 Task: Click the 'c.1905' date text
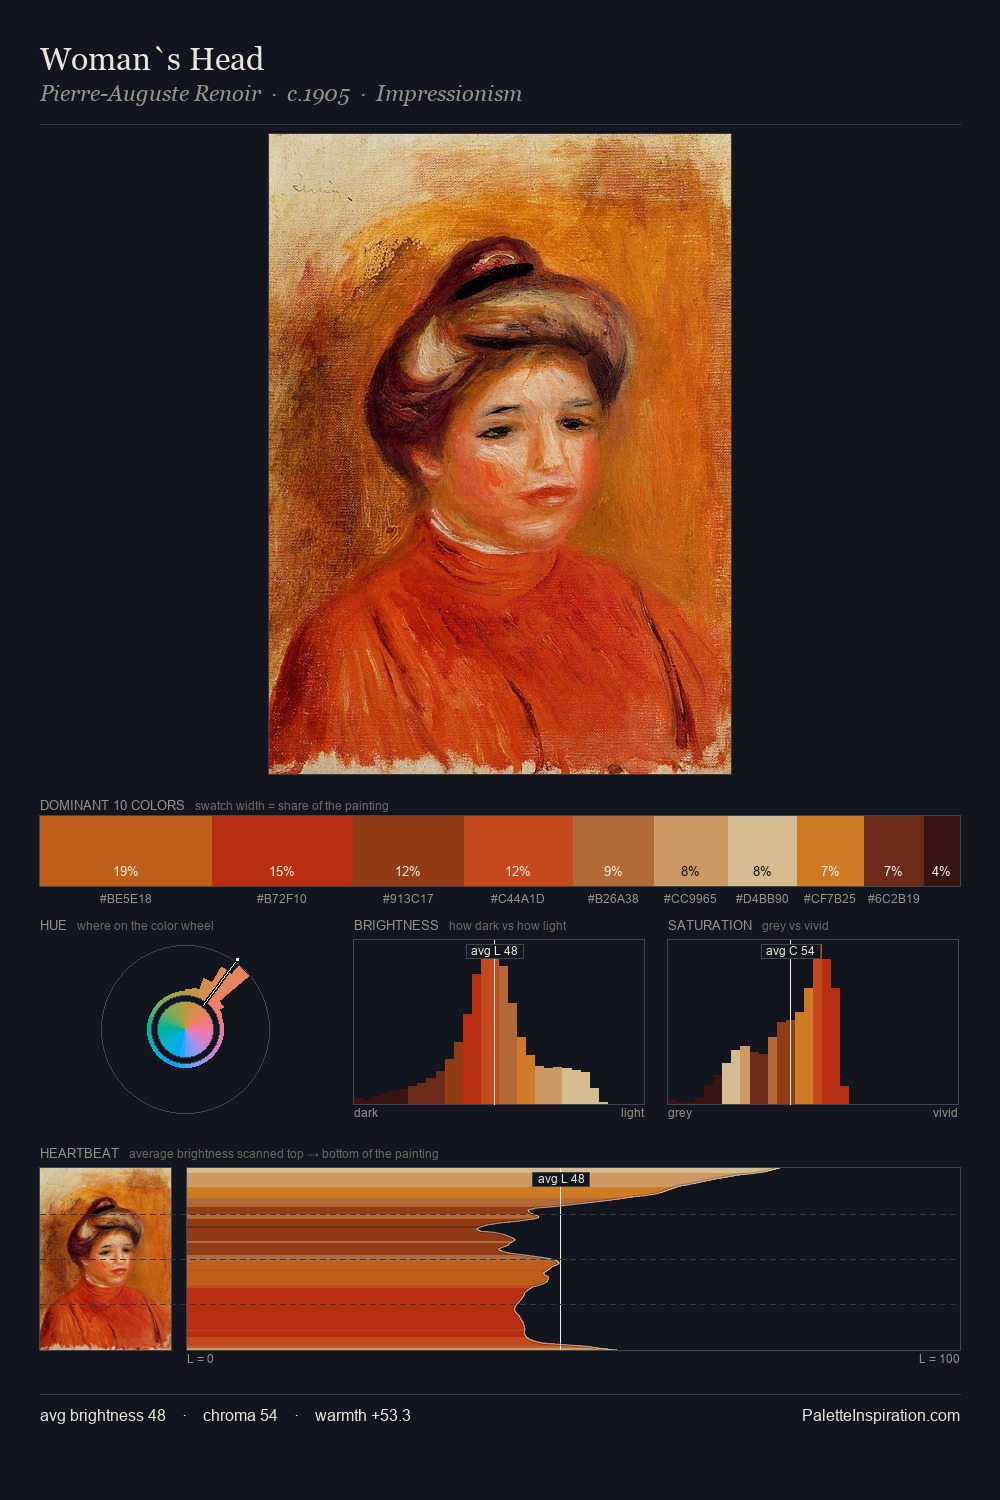pos(318,94)
